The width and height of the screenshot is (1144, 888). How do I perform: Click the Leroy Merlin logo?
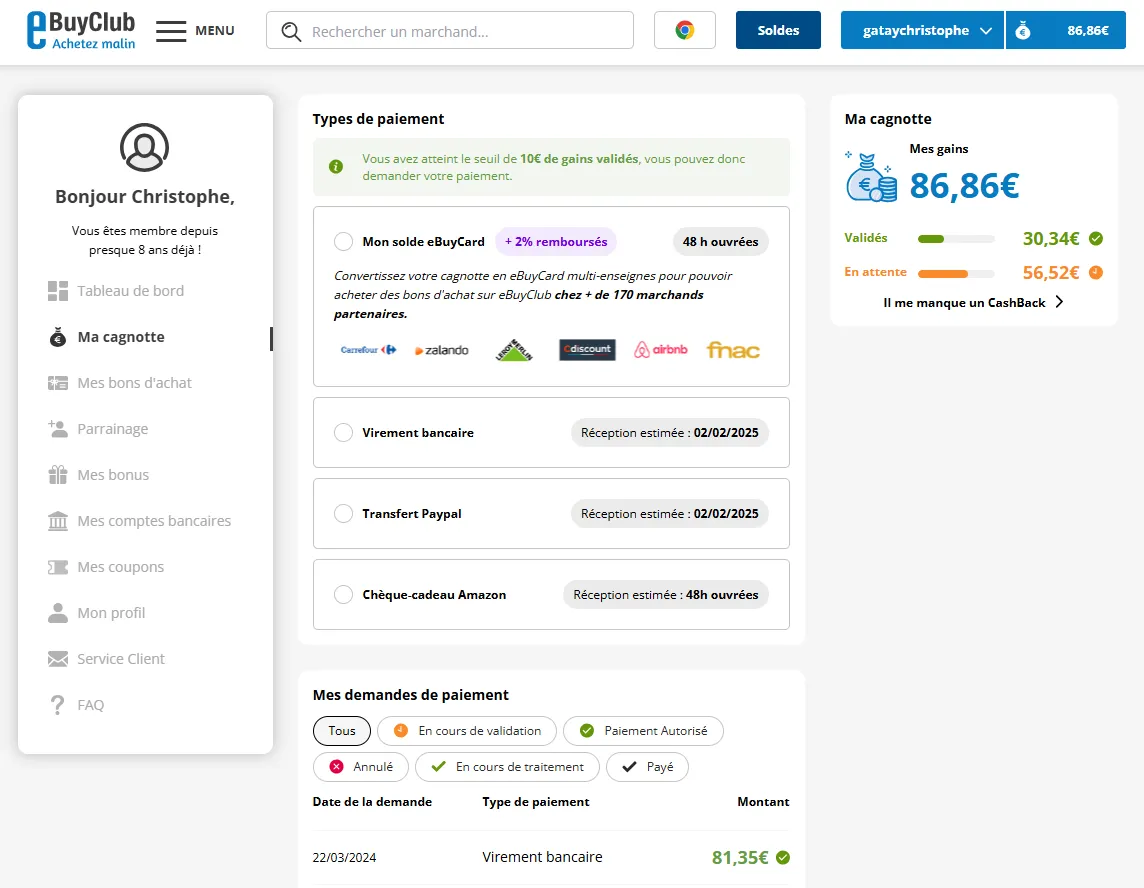point(514,350)
